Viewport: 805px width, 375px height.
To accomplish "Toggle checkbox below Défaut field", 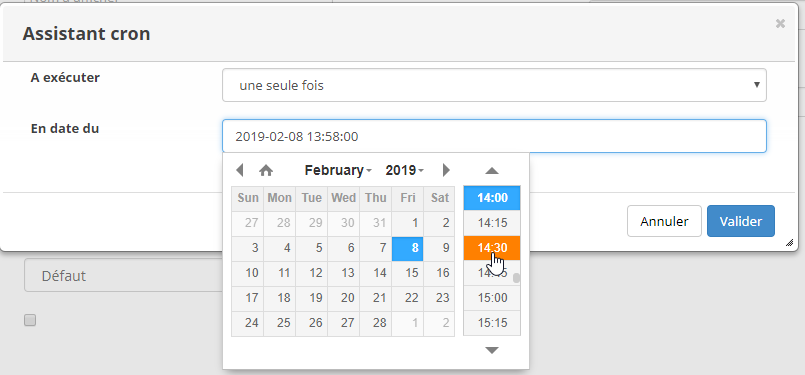I will click(x=30, y=321).
